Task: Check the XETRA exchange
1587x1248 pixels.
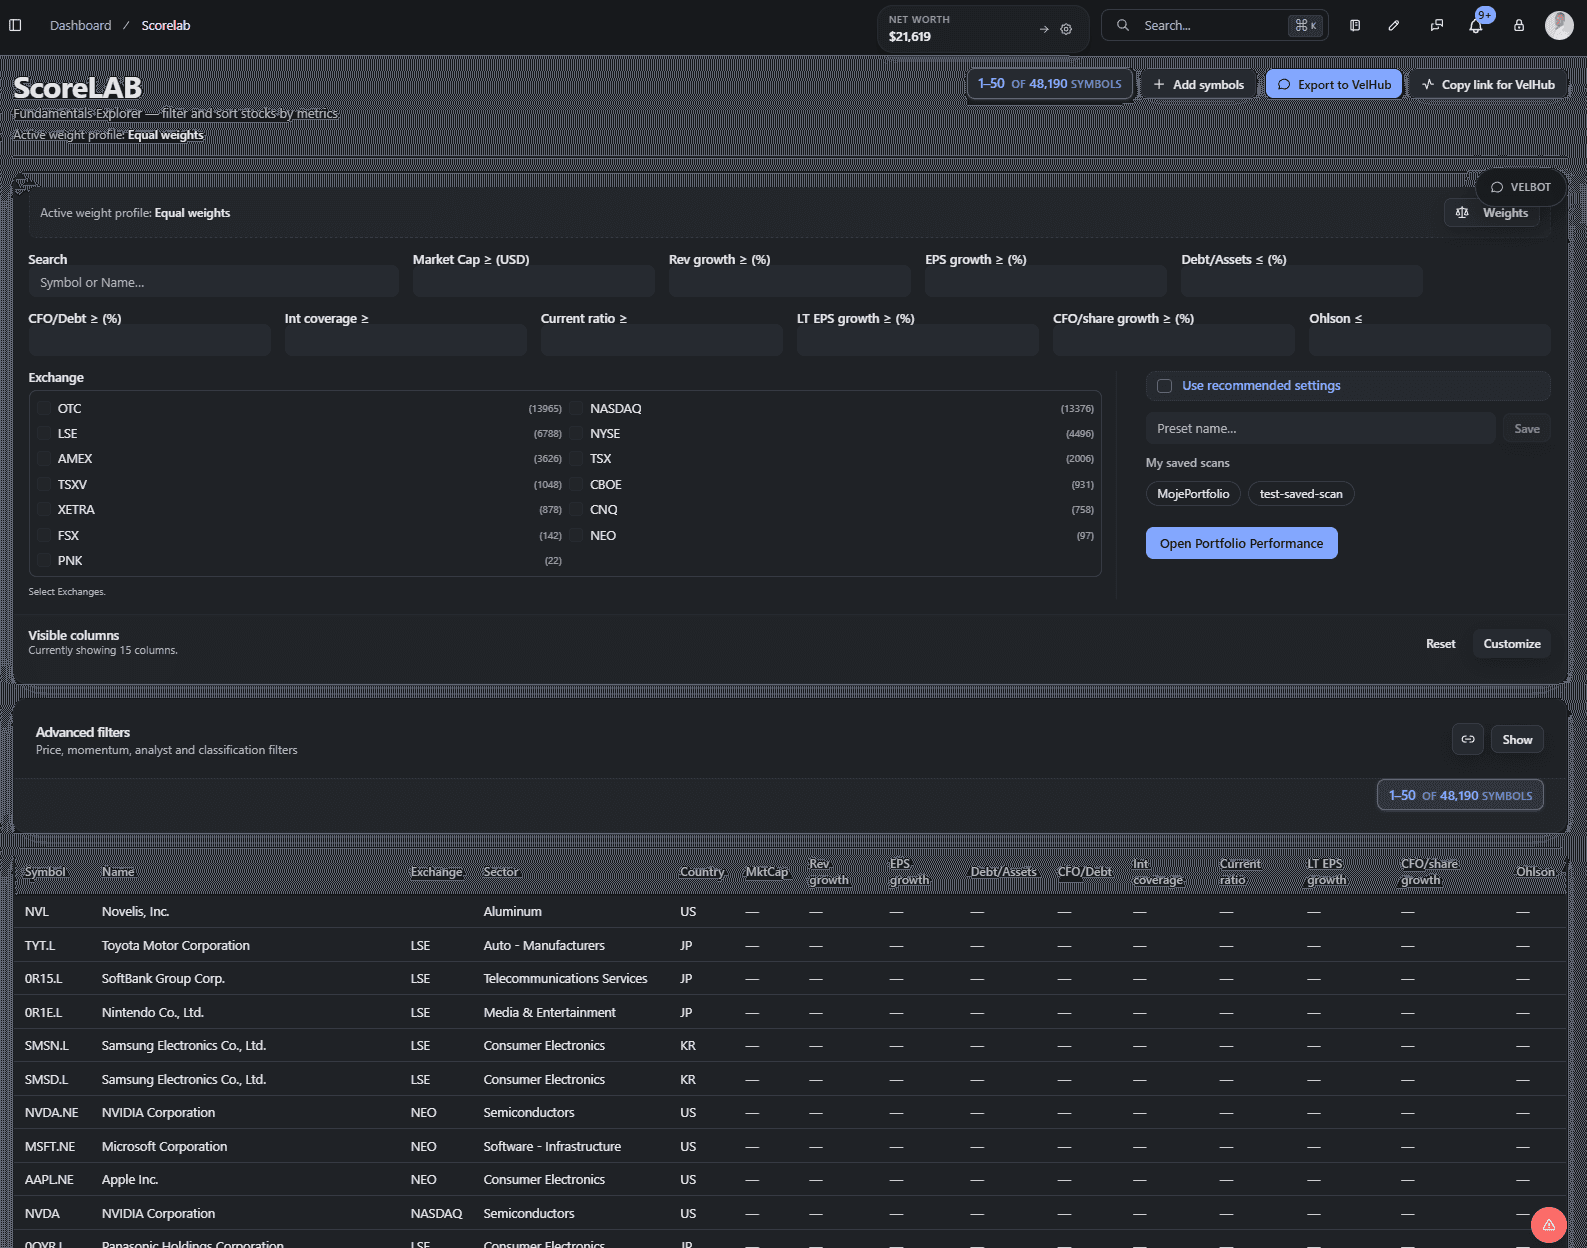Action: 44,509
